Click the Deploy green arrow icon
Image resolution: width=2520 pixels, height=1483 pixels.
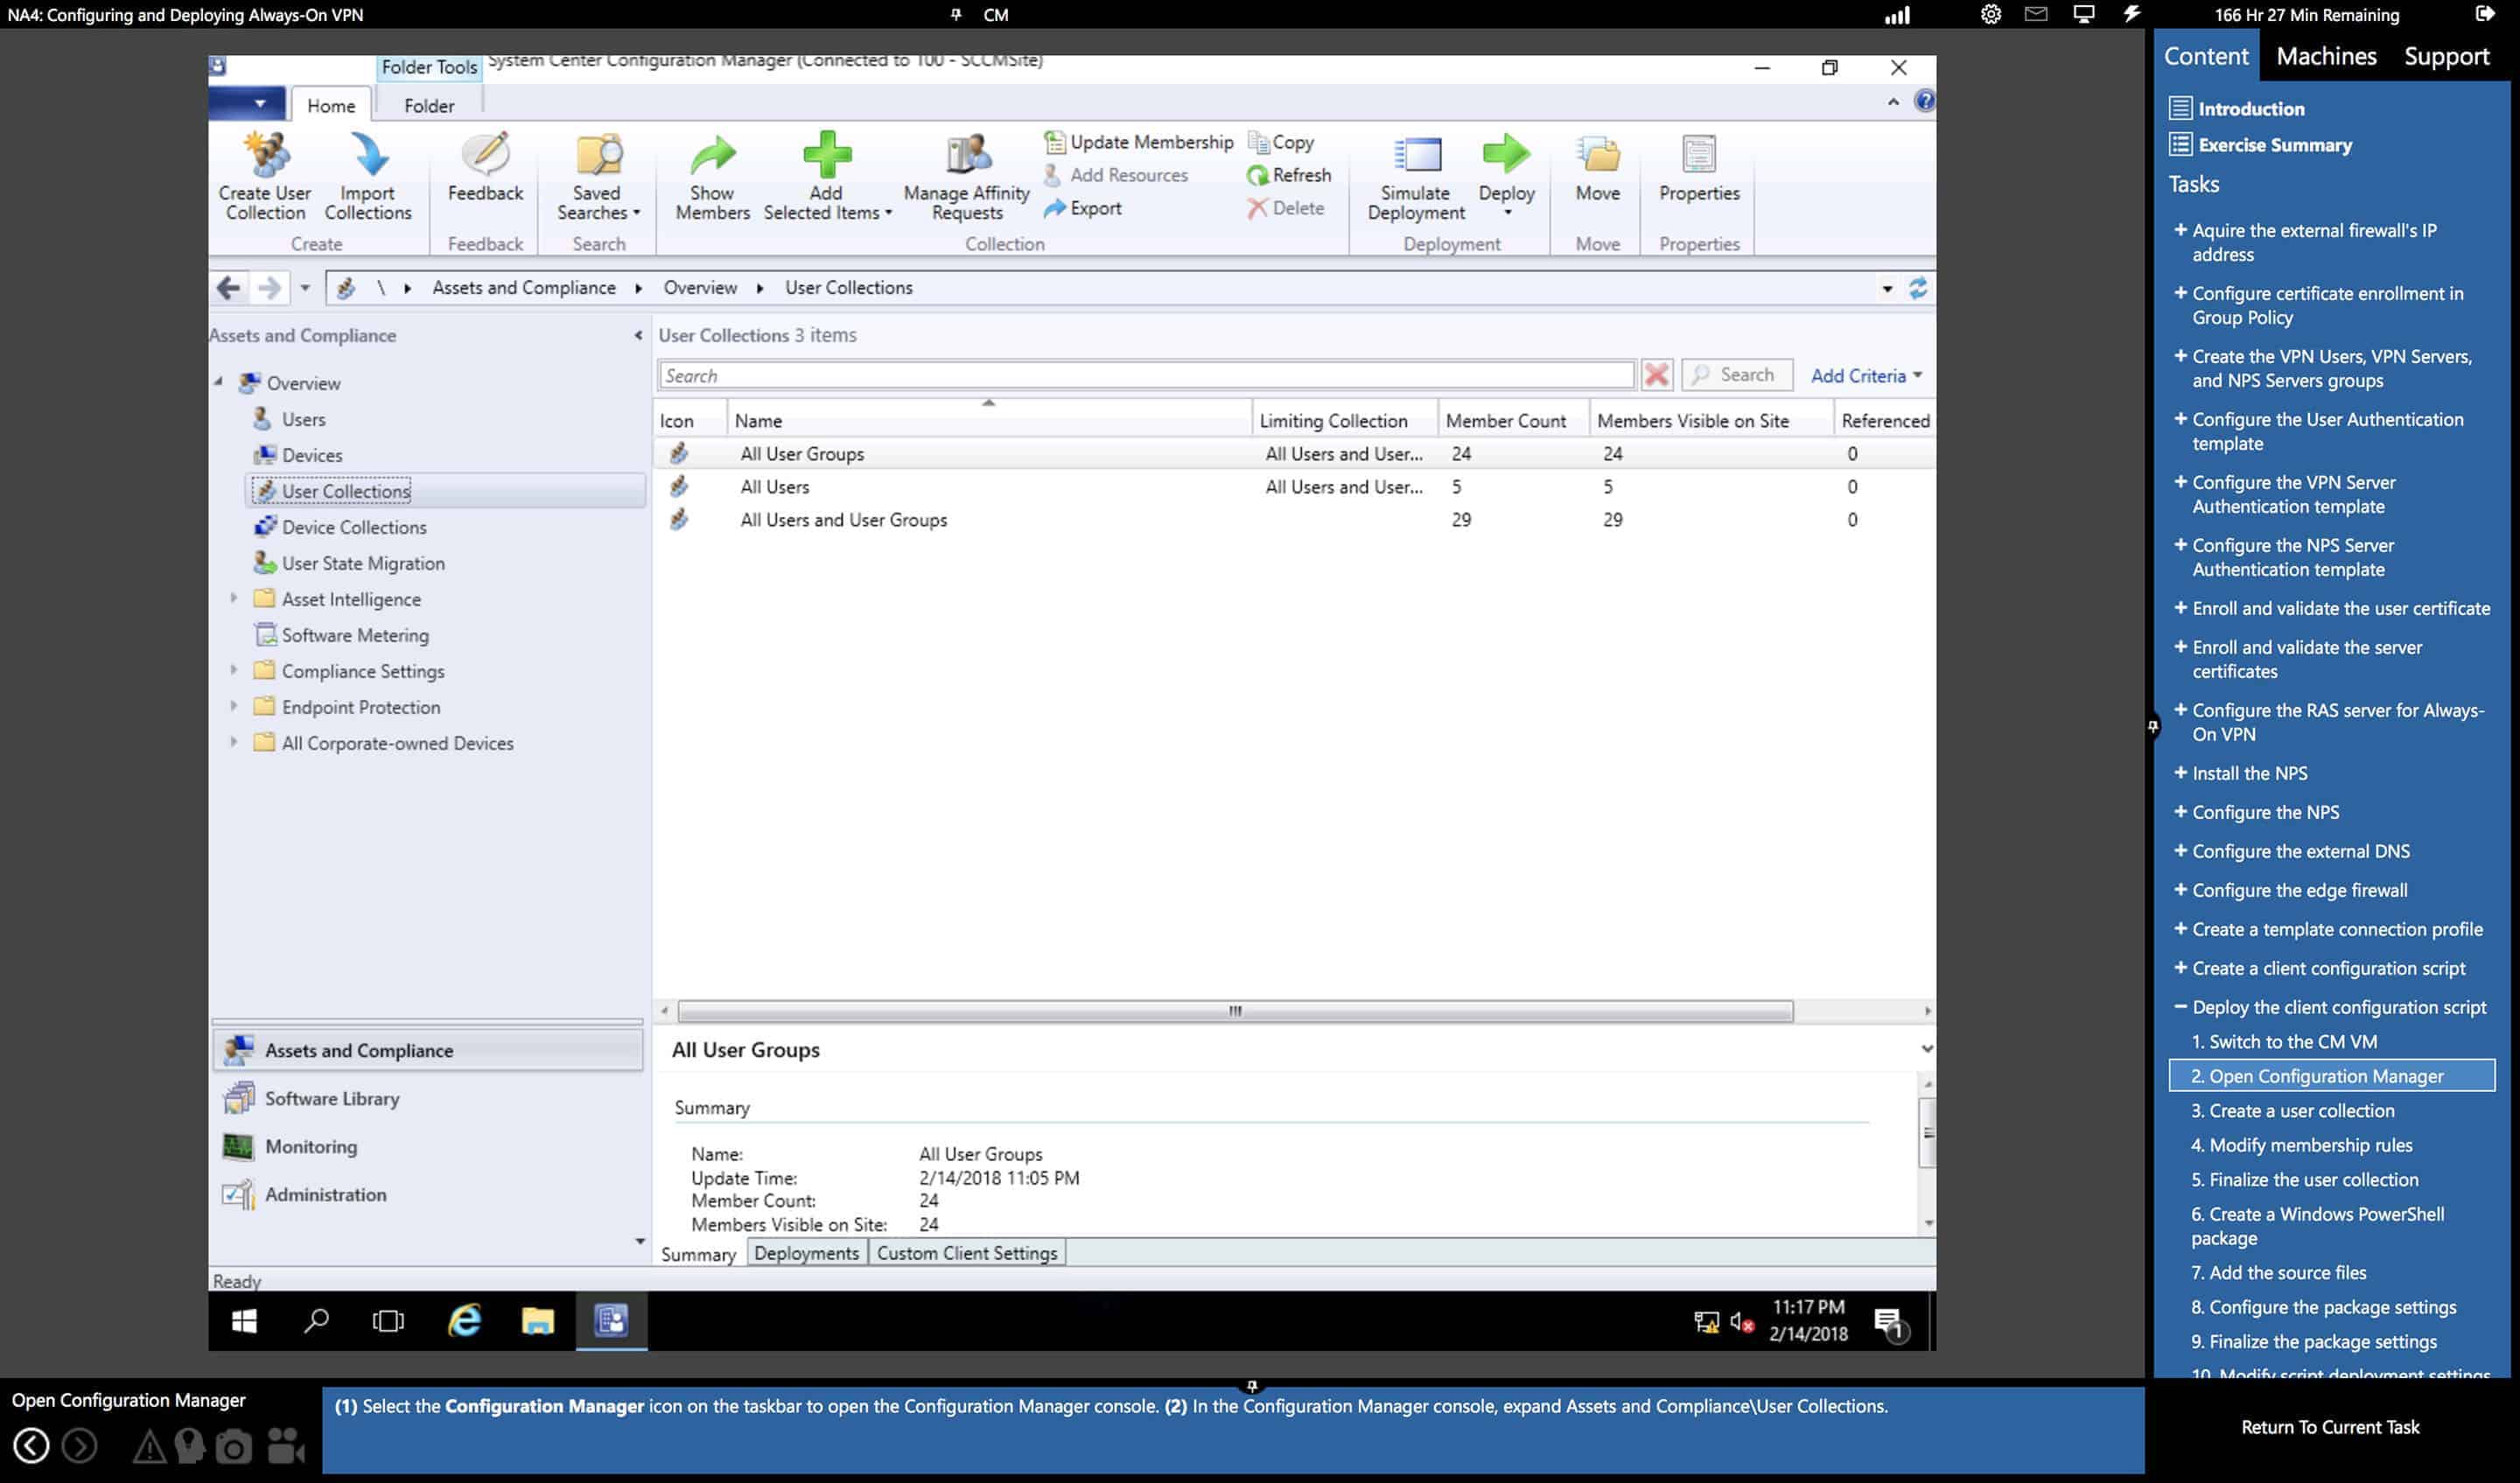1506,156
